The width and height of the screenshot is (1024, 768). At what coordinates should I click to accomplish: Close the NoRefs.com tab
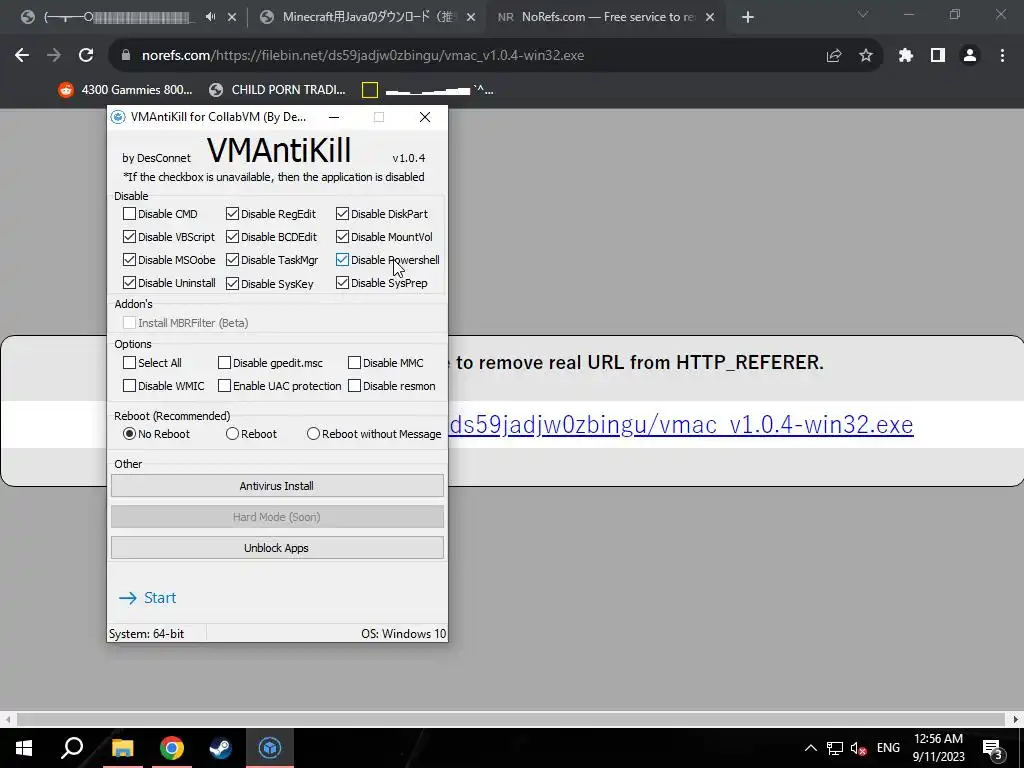click(711, 18)
